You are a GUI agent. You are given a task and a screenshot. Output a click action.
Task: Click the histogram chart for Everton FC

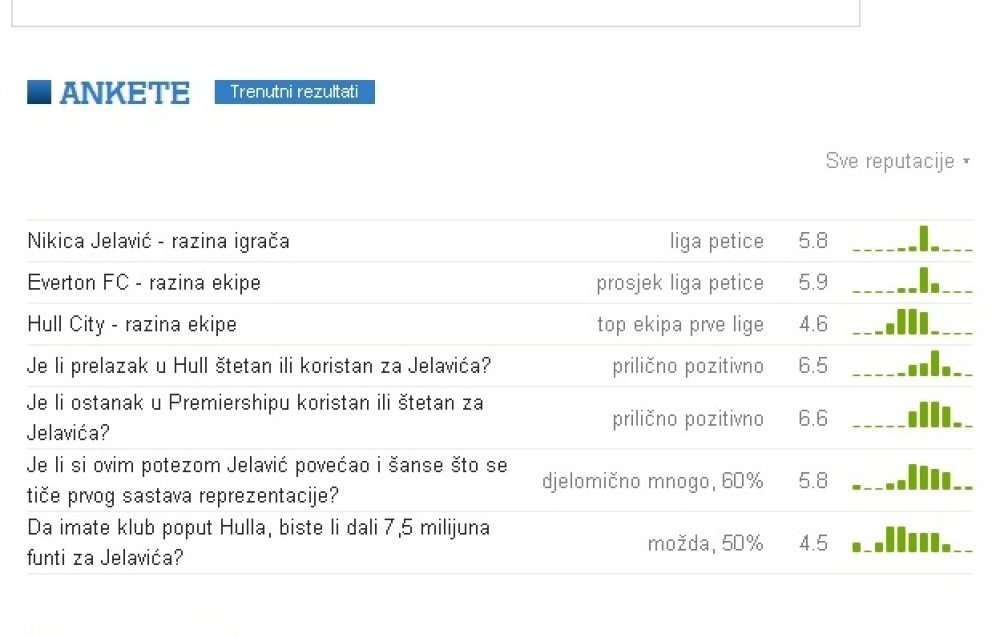pyautogui.click(x=913, y=280)
